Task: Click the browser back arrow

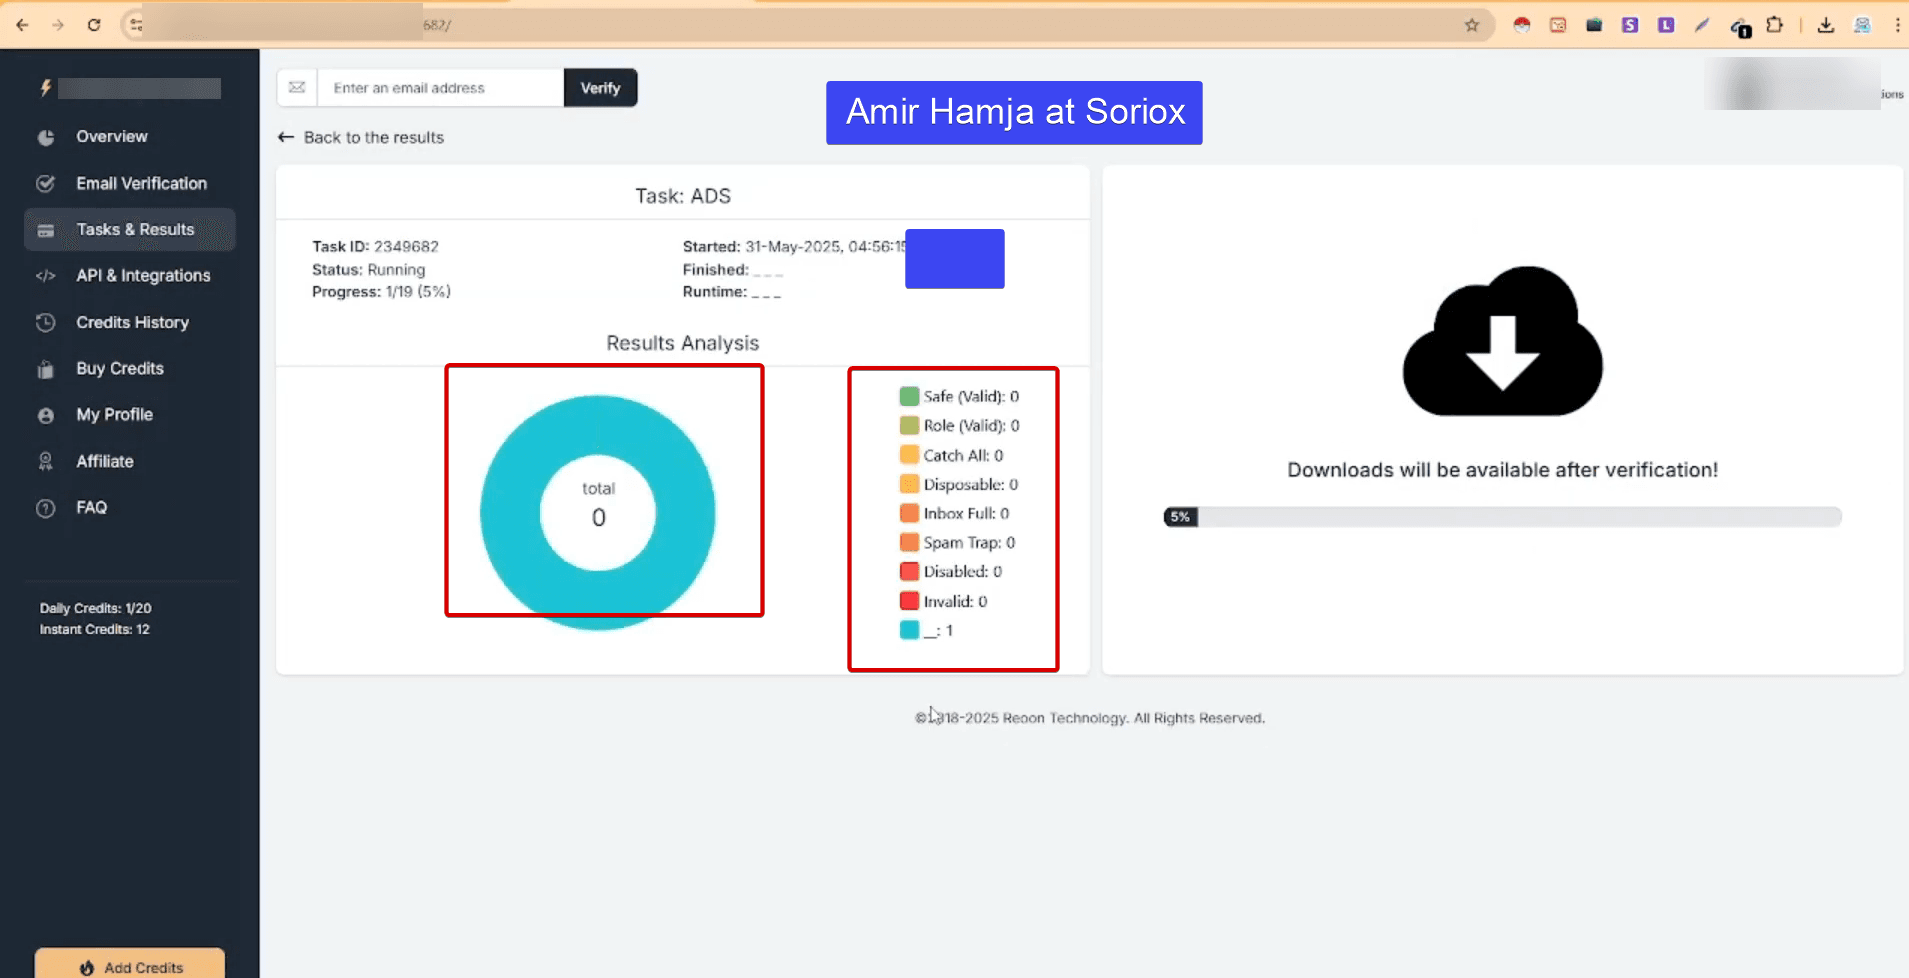Action: coord(22,25)
